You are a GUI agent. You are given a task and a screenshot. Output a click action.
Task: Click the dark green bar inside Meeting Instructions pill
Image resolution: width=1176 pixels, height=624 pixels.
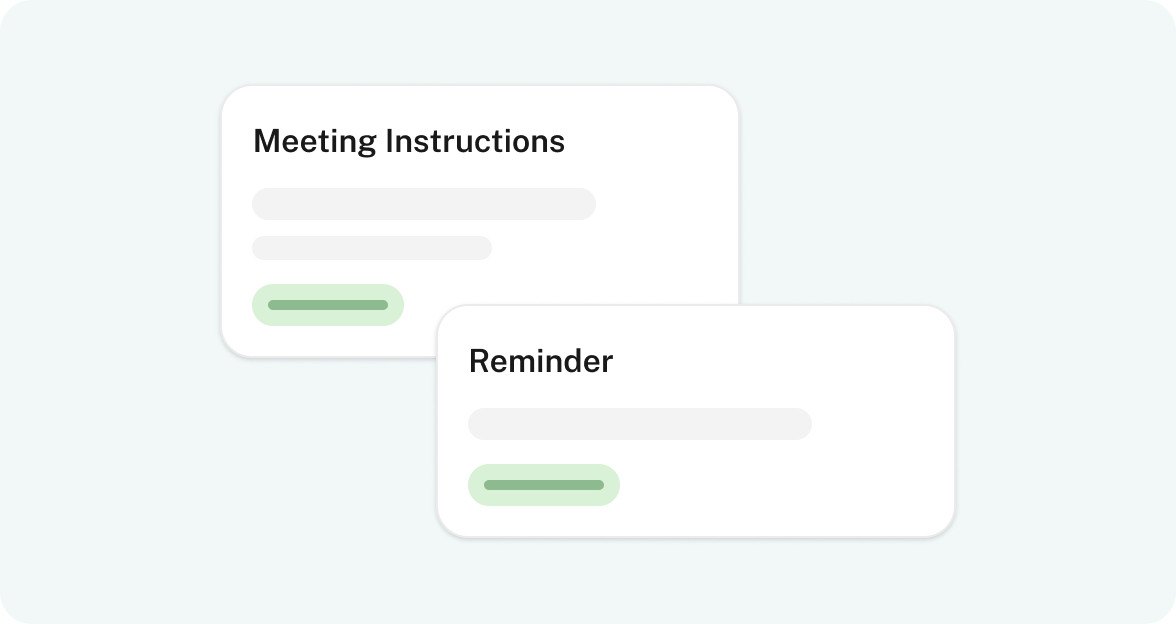[327, 305]
